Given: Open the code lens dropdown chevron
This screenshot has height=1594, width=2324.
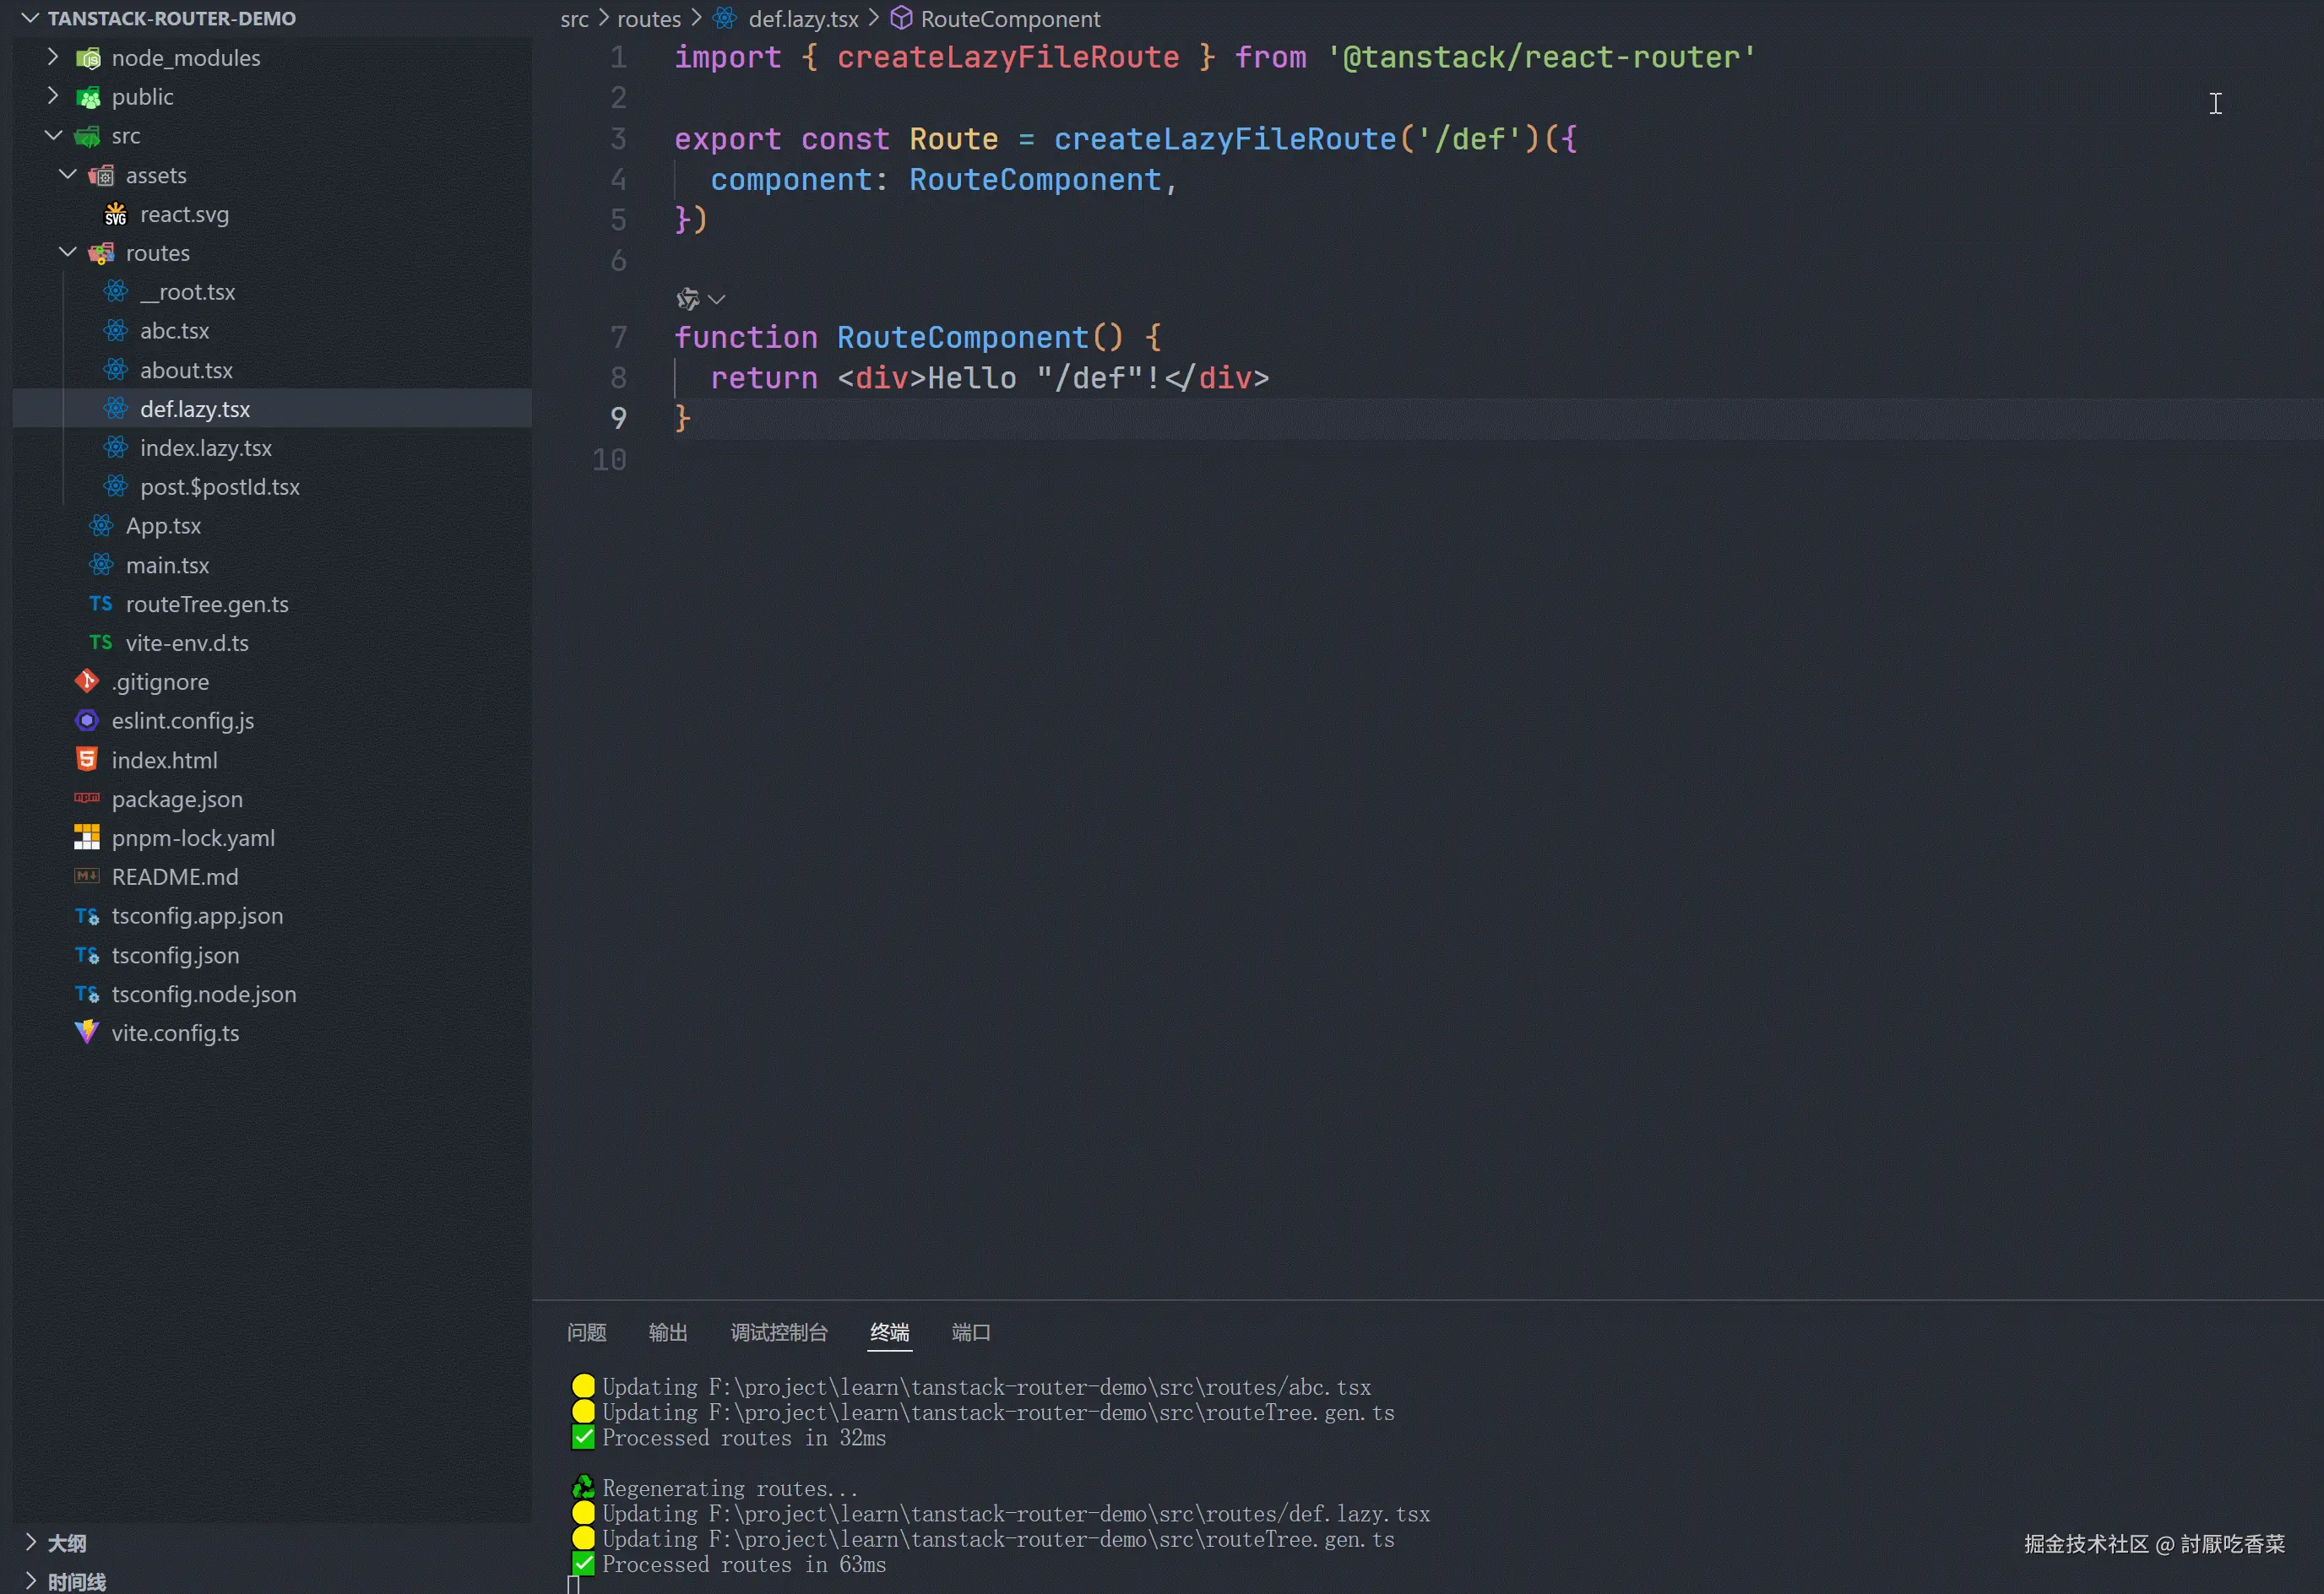Looking at the screenshot, I should pyautogui.click(x=716, y=299).
